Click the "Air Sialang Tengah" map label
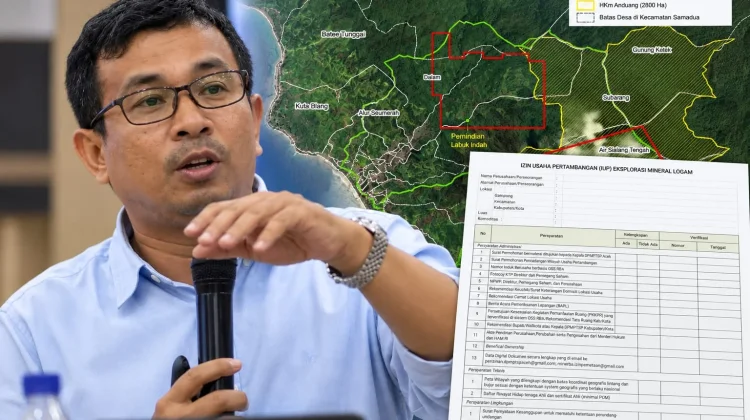 [x=624, y=150]
